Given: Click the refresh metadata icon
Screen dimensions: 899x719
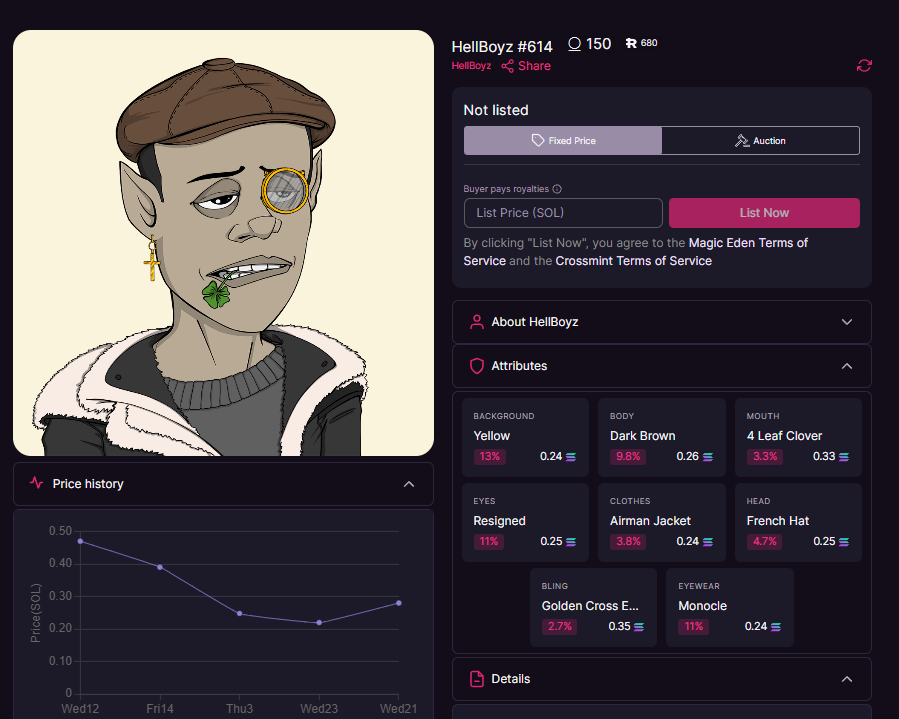Looking at the screenshot, I should (864, 66).
